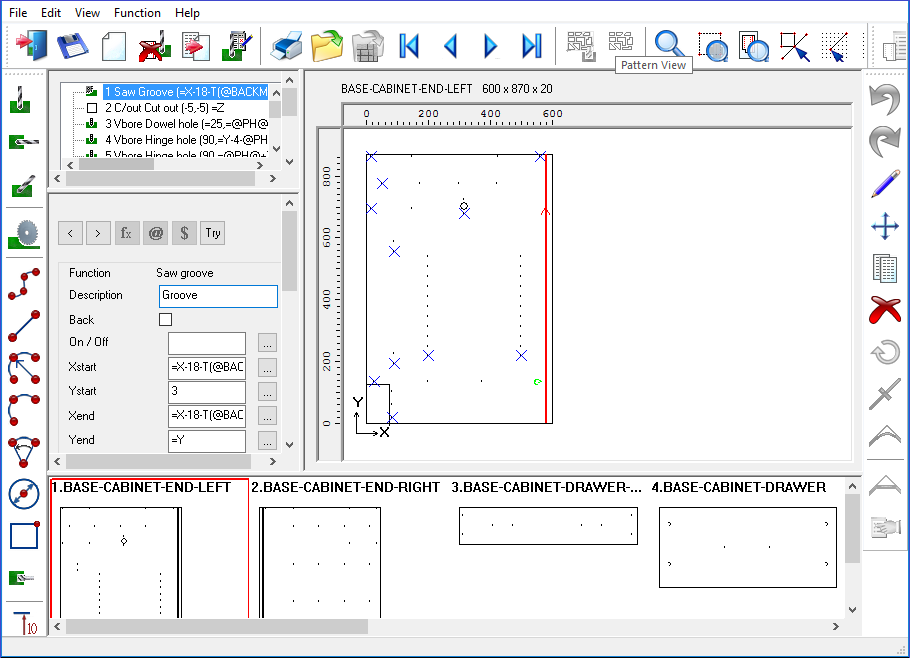Click the Yend field with =Y

207,440
